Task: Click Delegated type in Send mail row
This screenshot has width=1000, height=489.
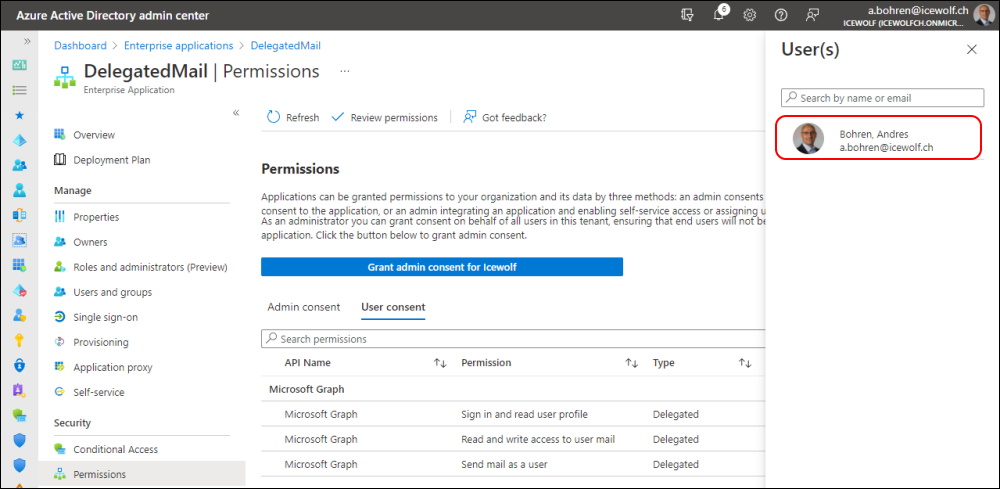Action: tap(675, 464)
